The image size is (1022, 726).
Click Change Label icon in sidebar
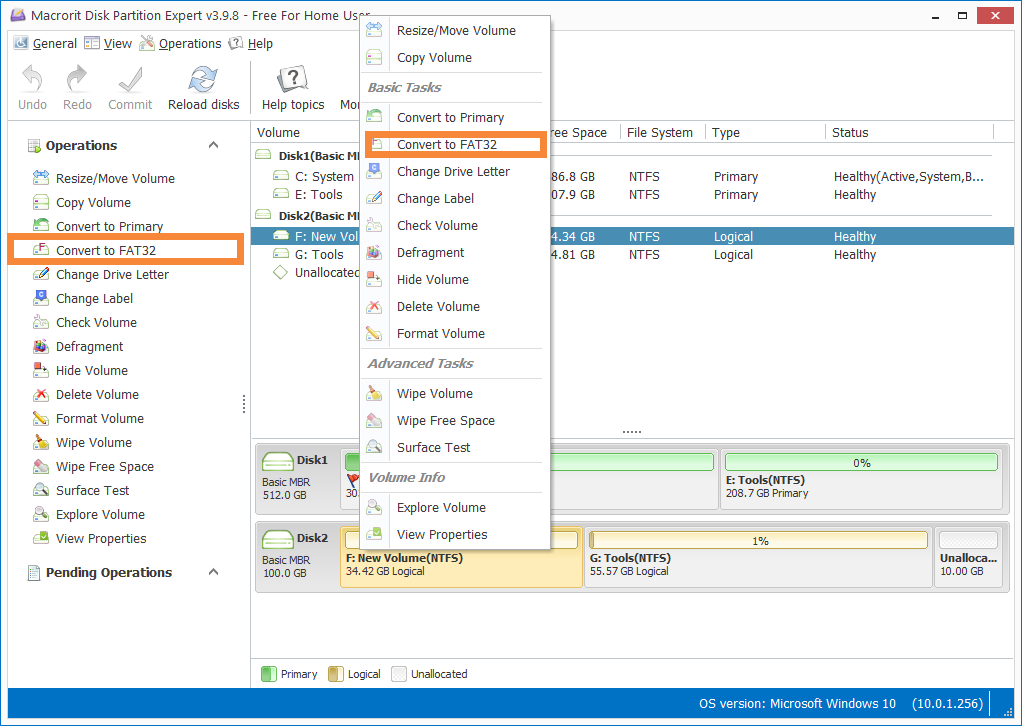coord(40,298)
